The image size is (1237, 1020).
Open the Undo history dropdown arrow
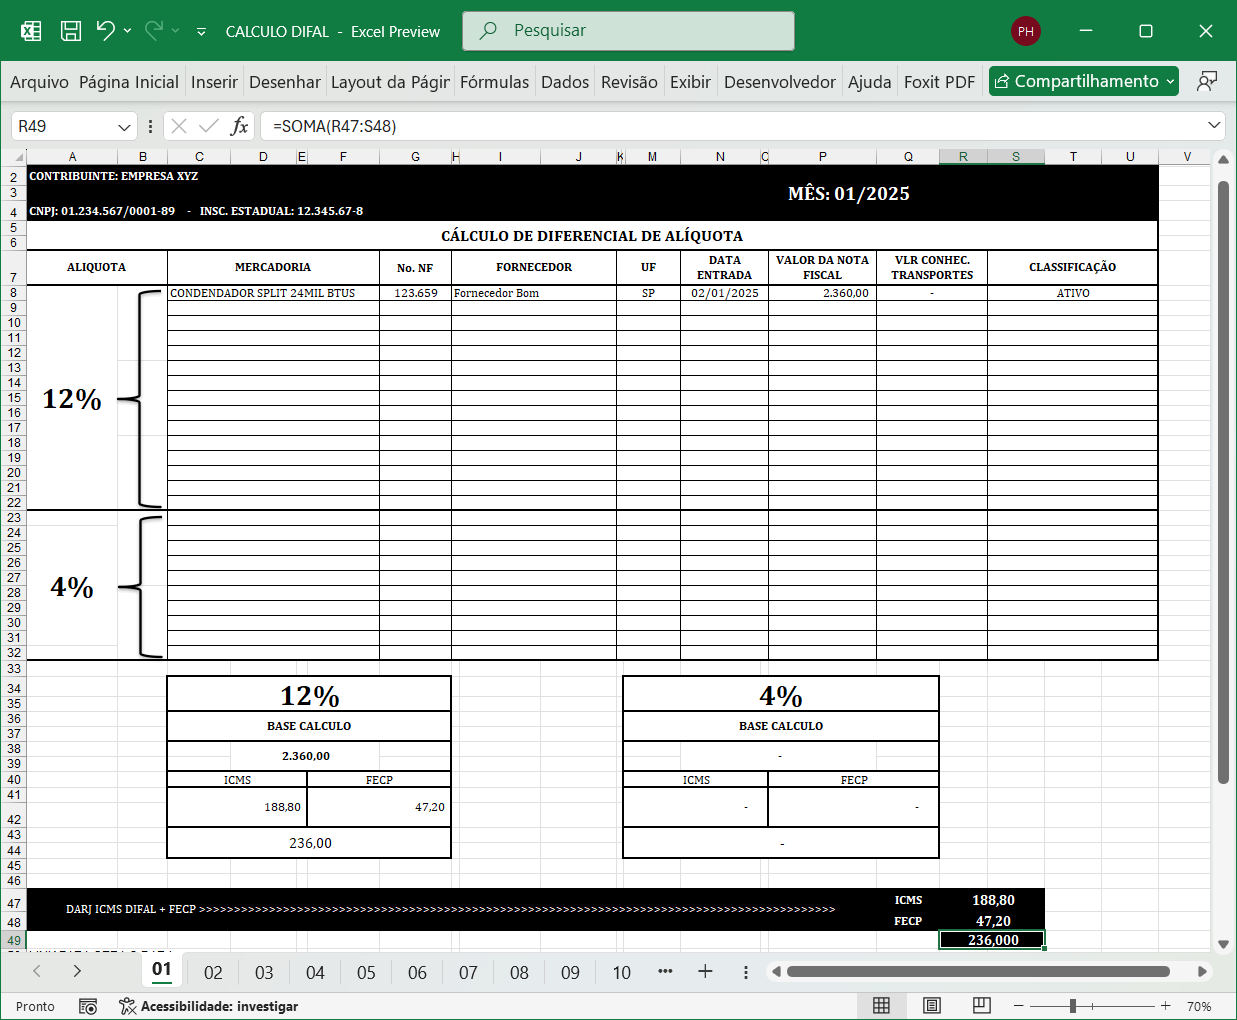(x=128, y=31)
